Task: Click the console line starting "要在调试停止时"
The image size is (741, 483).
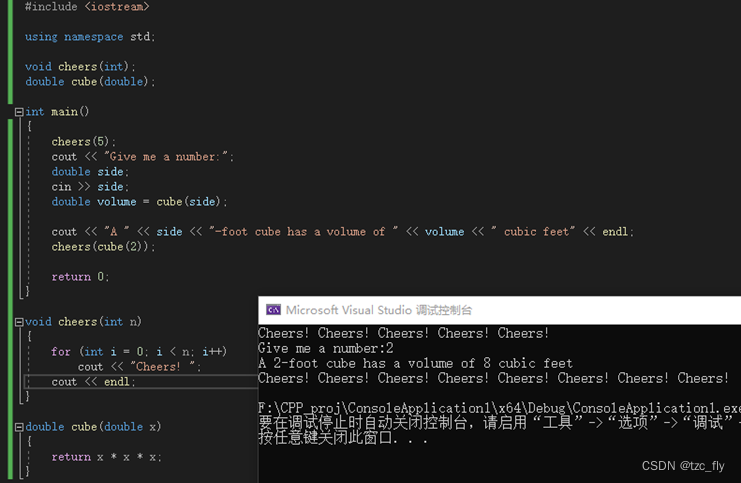Action: [500, 423]
